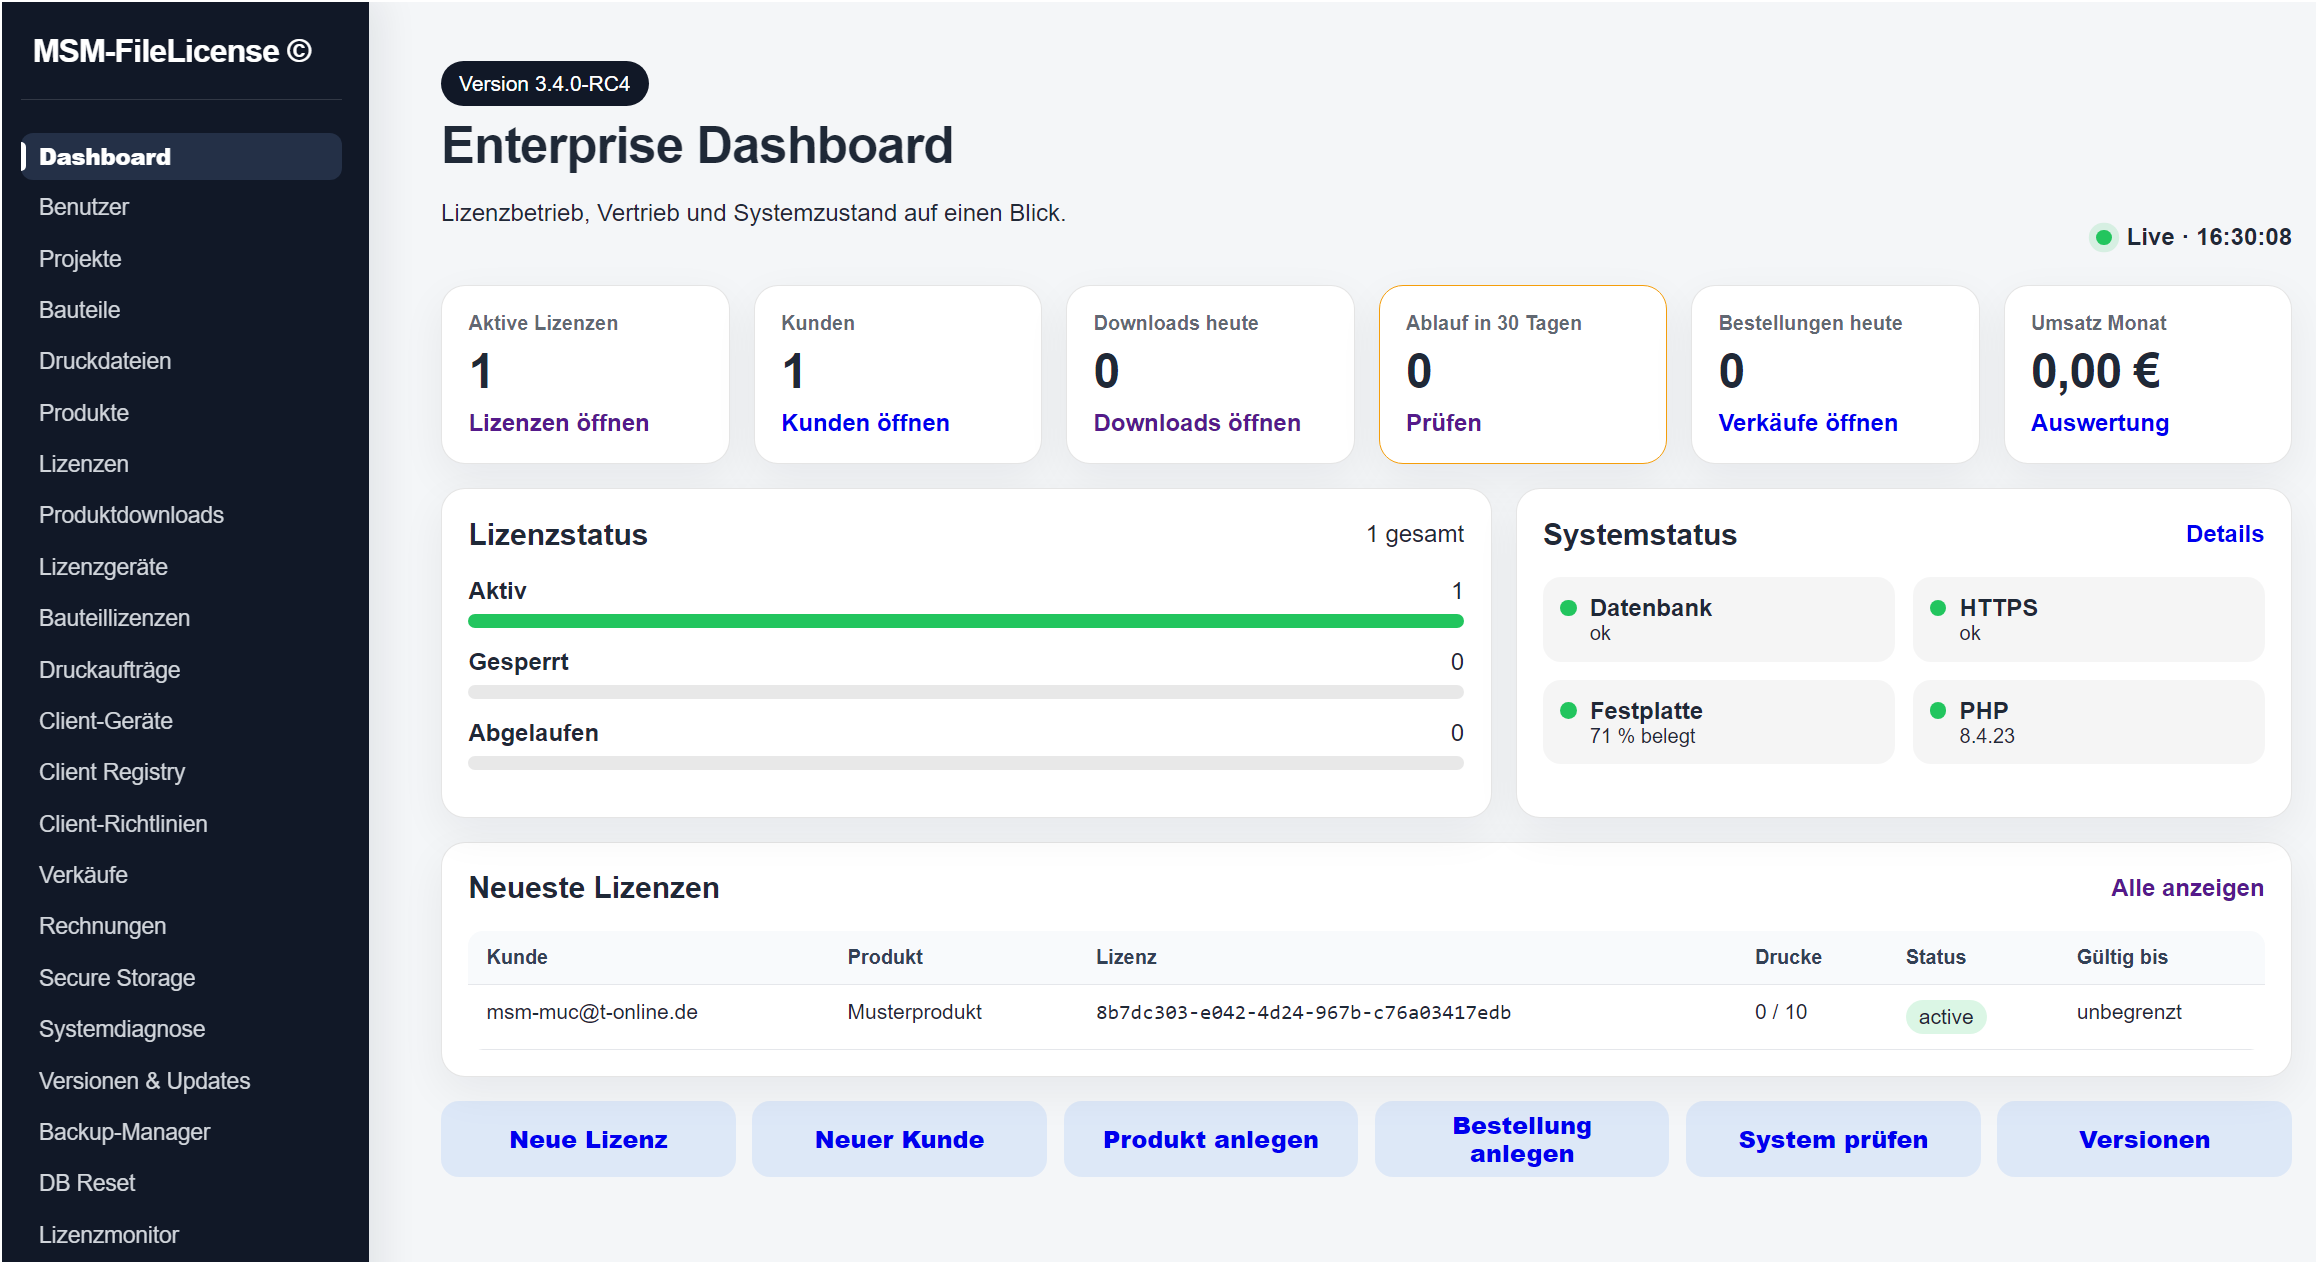Screen dimensions: 2318x1264
Task: Click the green Datenbank status indicator
Action: click(1568, 608)
